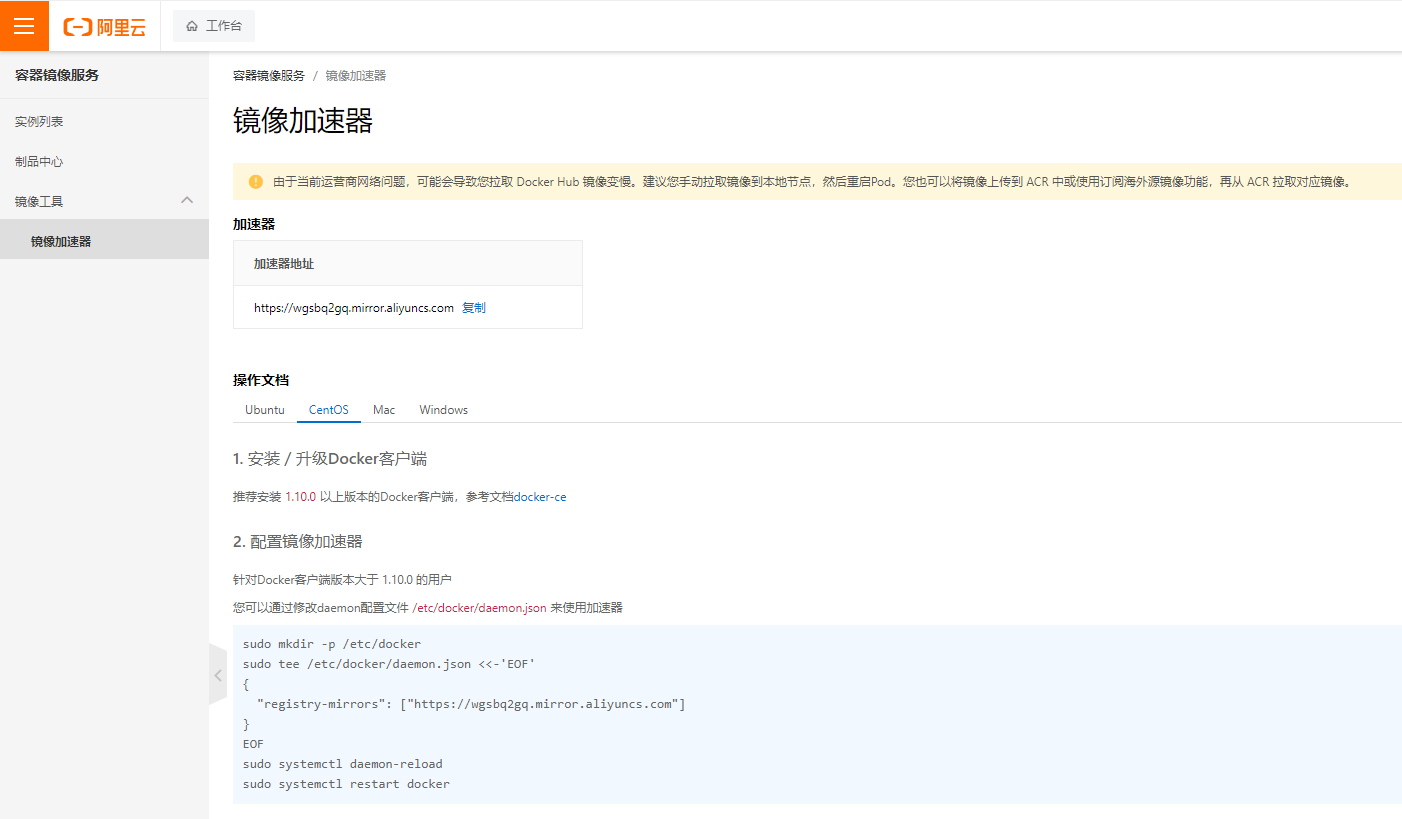This screenshot has height=819, width=1402.
Task: Switch to the CentOS tab
Action: pos(329,410)
